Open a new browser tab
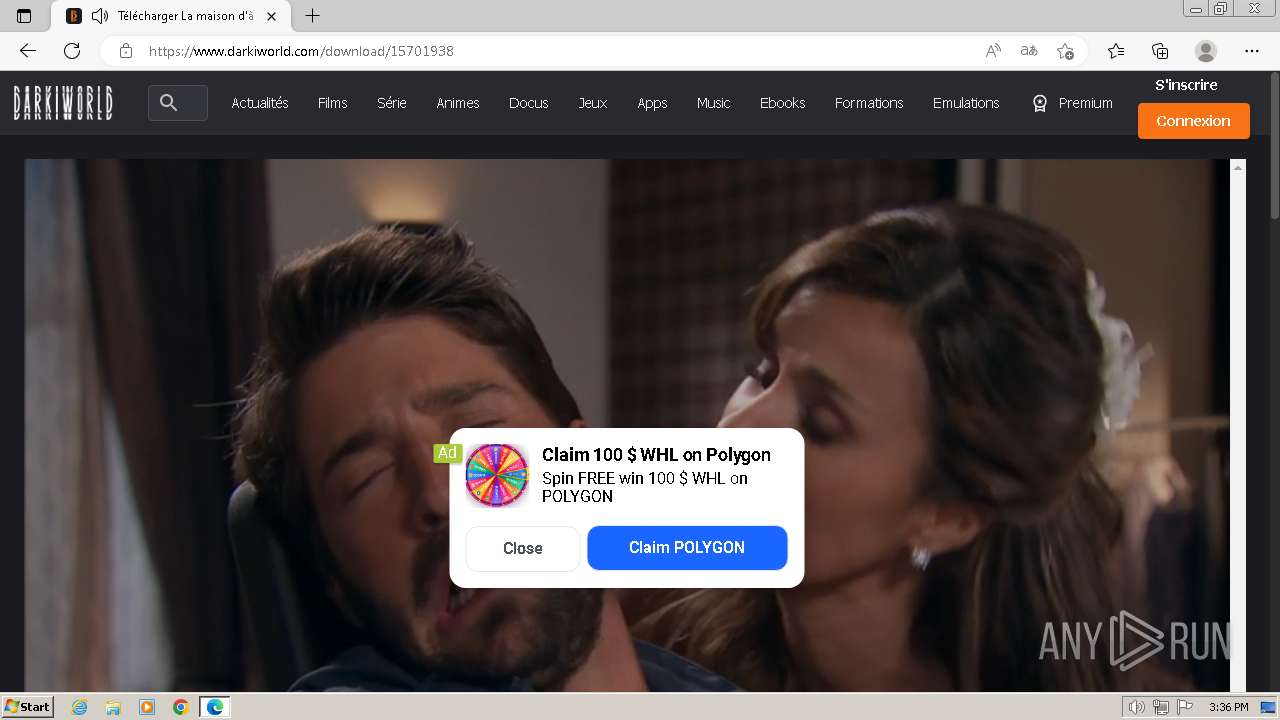This screenshot has width=1280, height=720. [x=312, y=16]
